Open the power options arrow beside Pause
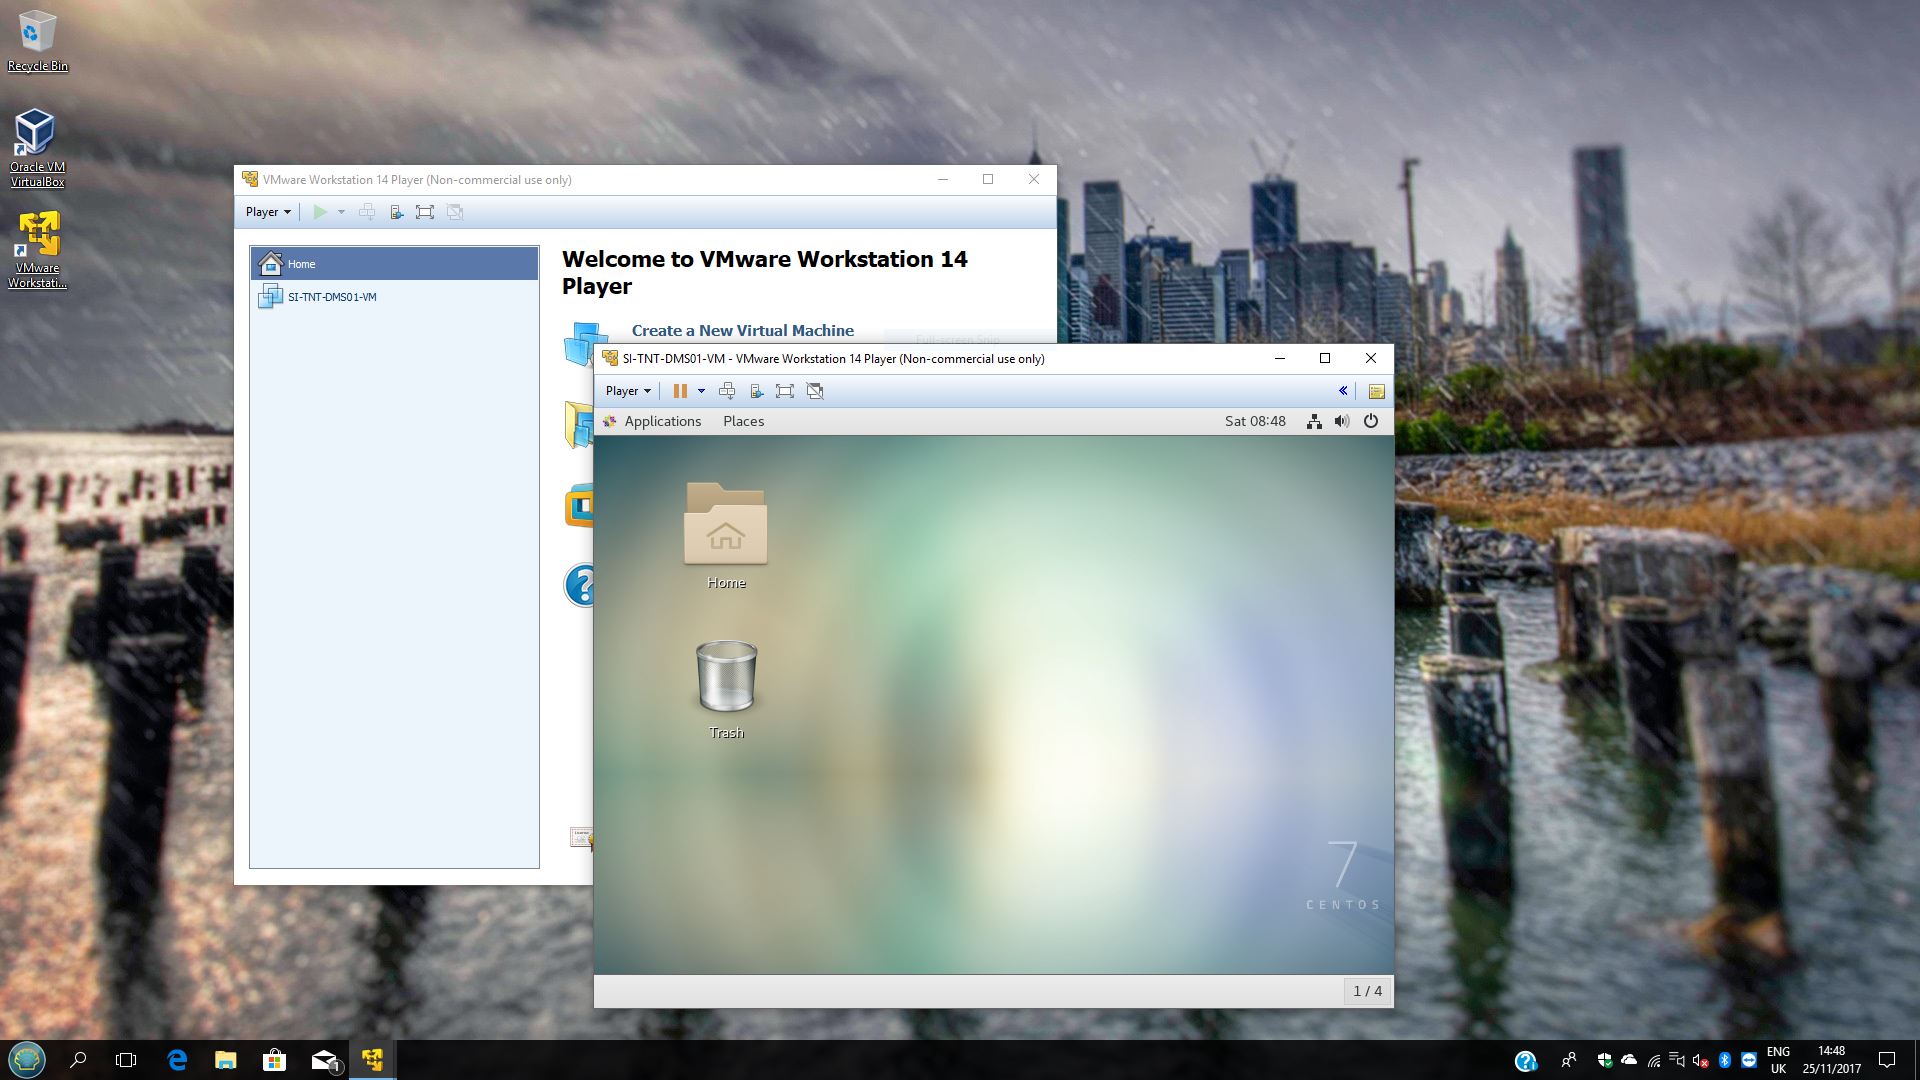Screen dimensions: 1920x1080 click(701, 391)
